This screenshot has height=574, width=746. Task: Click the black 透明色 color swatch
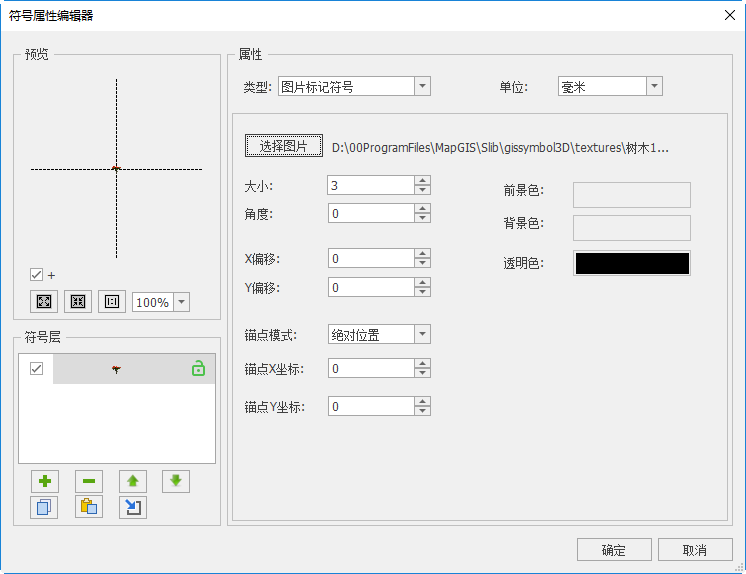click(631, 263)
